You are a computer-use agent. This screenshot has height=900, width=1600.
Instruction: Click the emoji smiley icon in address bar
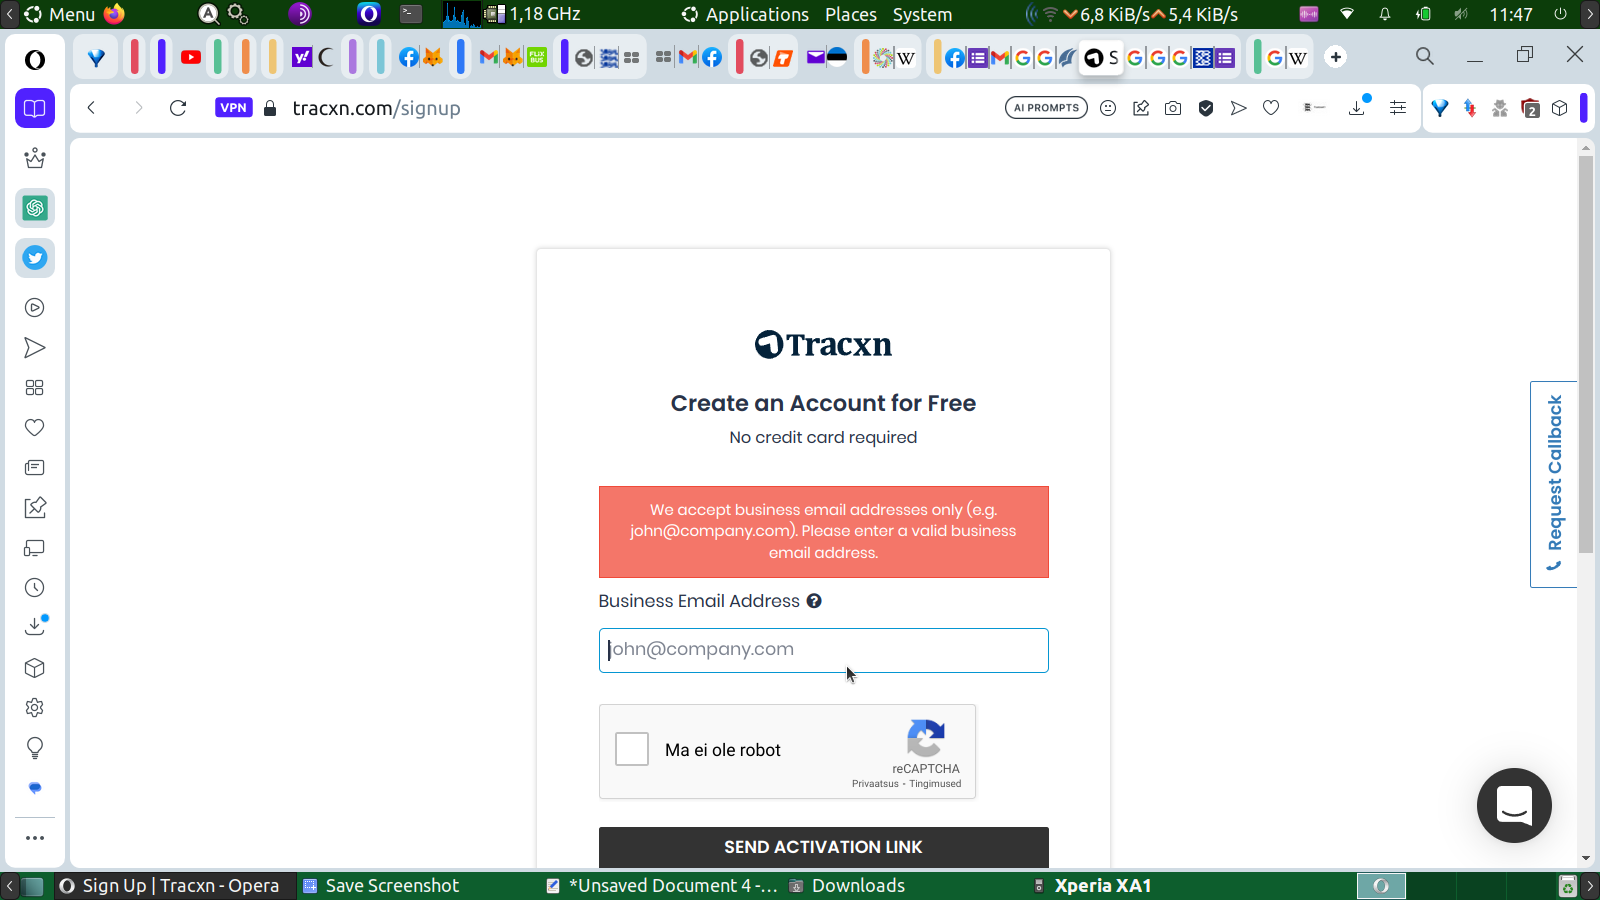(1108, 108)
